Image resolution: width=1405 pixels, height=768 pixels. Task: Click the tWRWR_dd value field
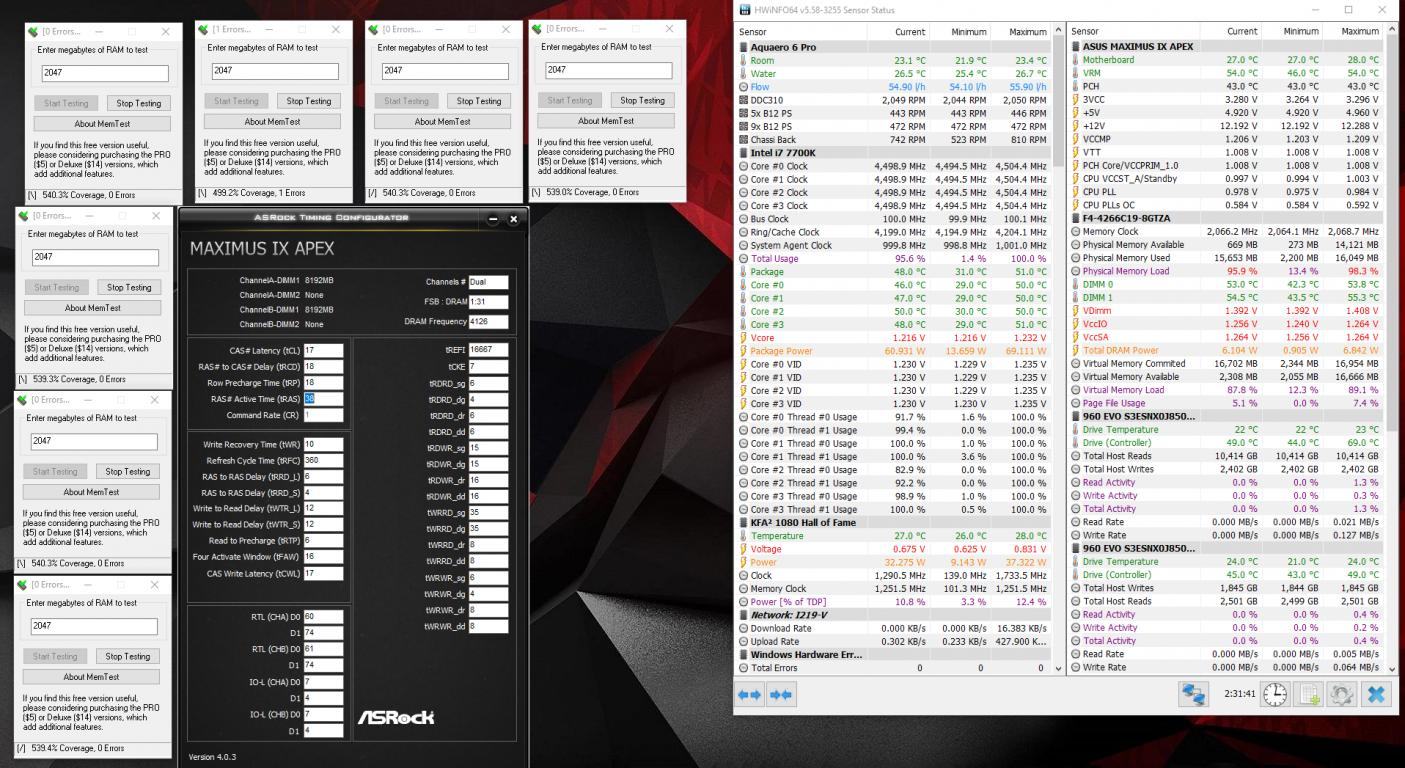click(488, 626)
